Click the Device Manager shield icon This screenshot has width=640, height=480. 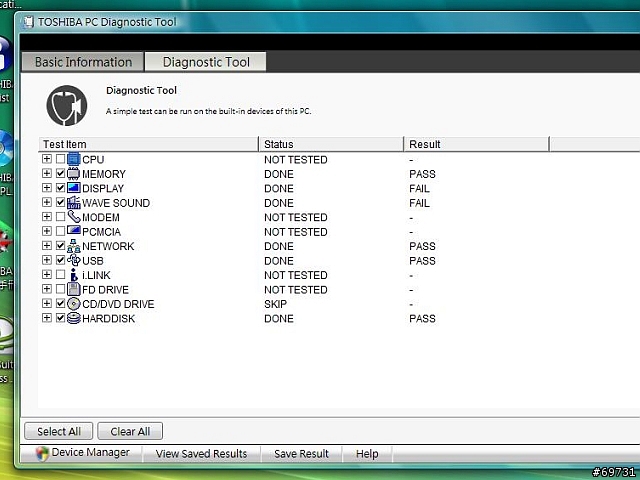[x=42, y=453]
